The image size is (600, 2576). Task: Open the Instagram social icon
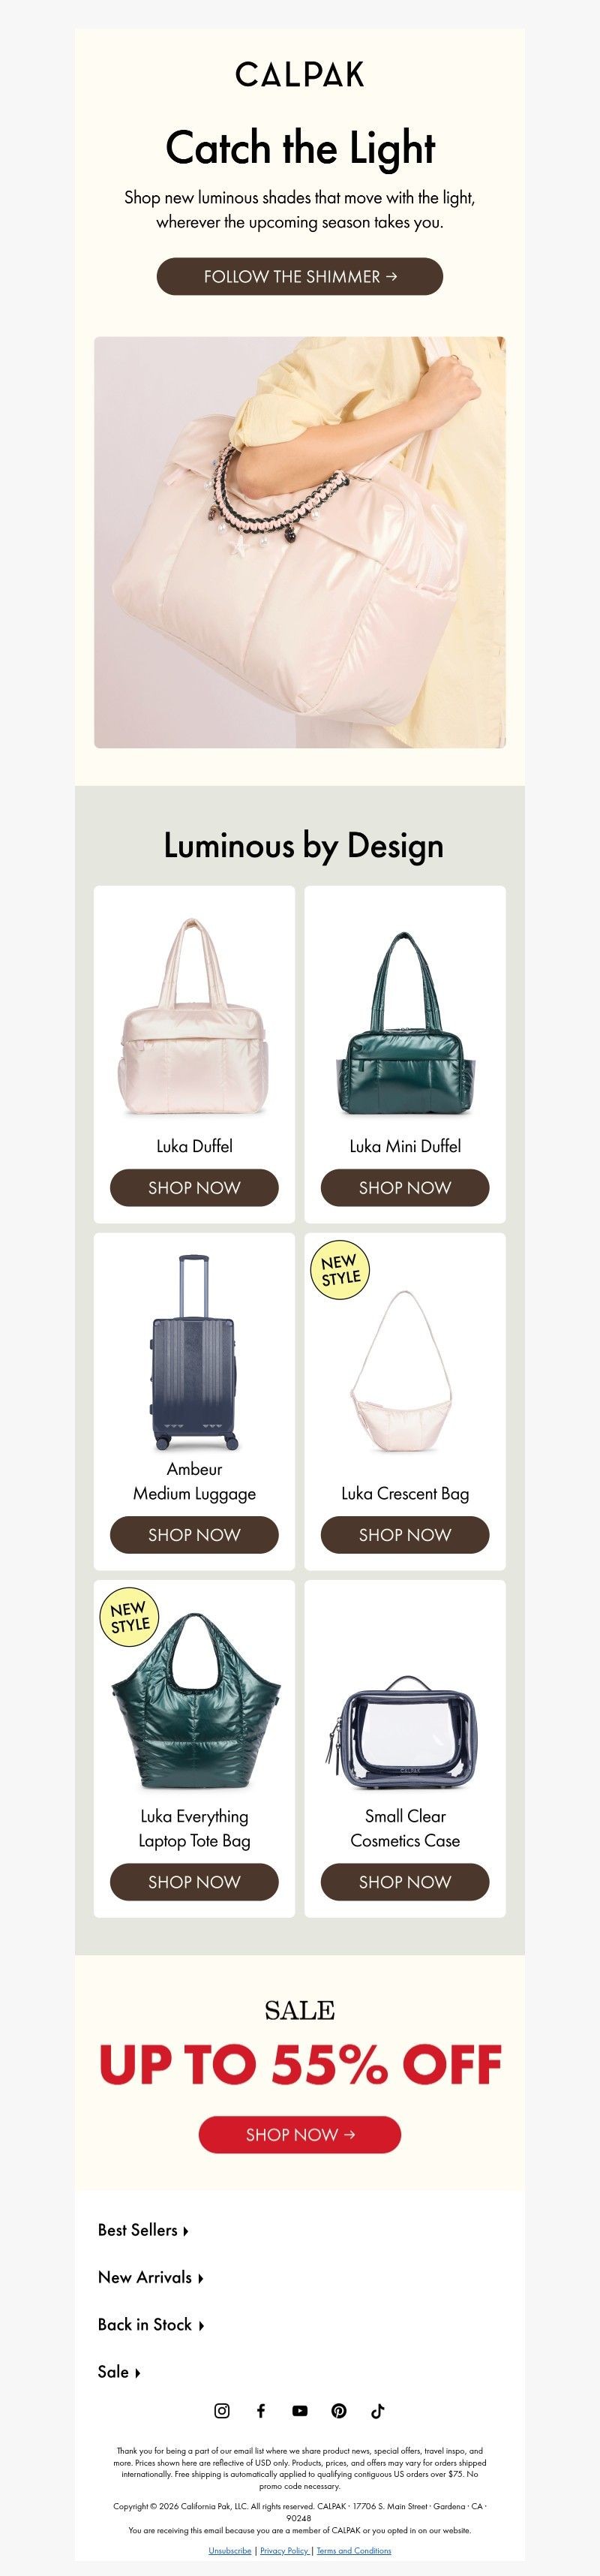[222, 2410]
